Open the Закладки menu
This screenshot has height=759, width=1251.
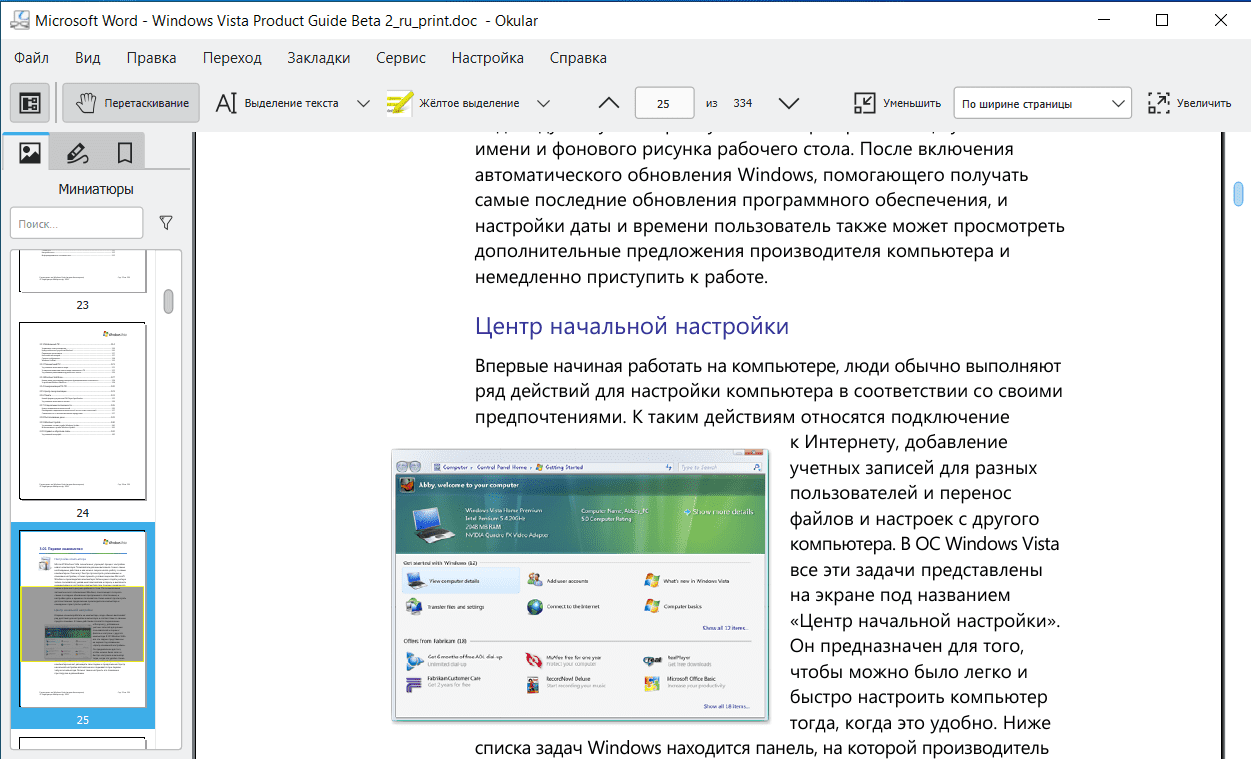click(x=319, y=58)
